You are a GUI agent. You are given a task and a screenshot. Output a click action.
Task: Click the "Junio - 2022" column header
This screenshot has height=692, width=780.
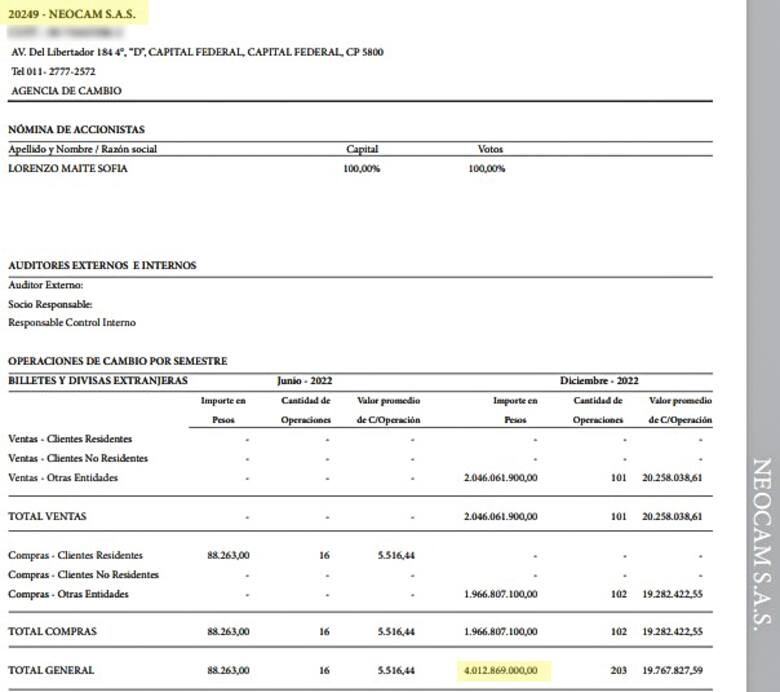coord(304,381)
